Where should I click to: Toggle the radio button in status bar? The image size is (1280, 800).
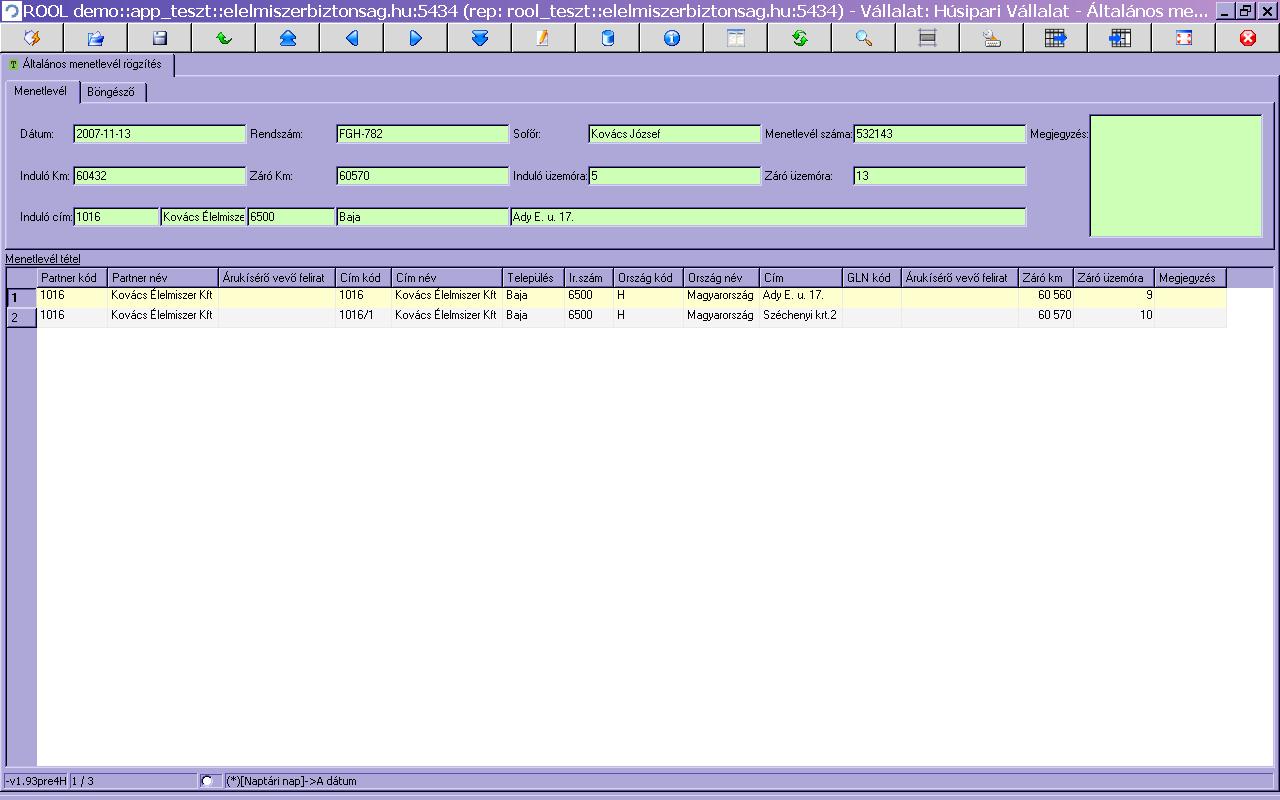tap(207, 781)
